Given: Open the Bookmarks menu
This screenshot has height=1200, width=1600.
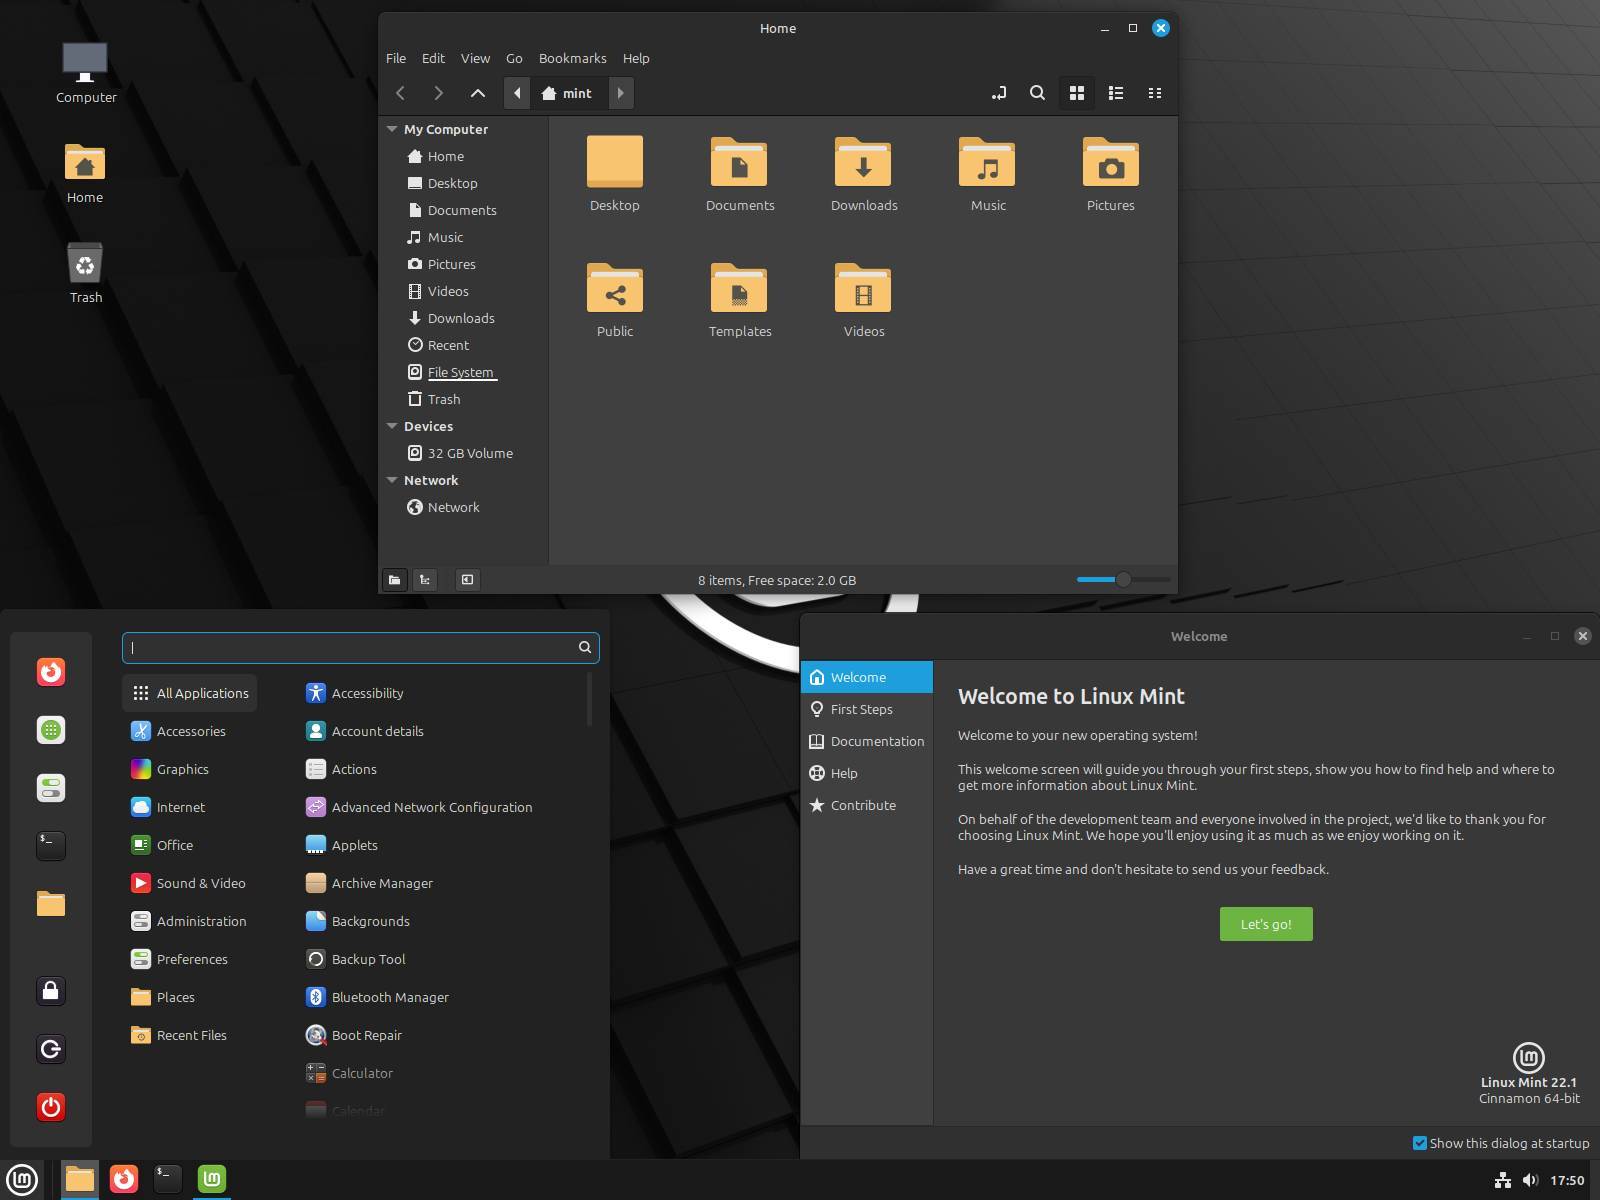Looking at the screenshot, I should point(572,58).
